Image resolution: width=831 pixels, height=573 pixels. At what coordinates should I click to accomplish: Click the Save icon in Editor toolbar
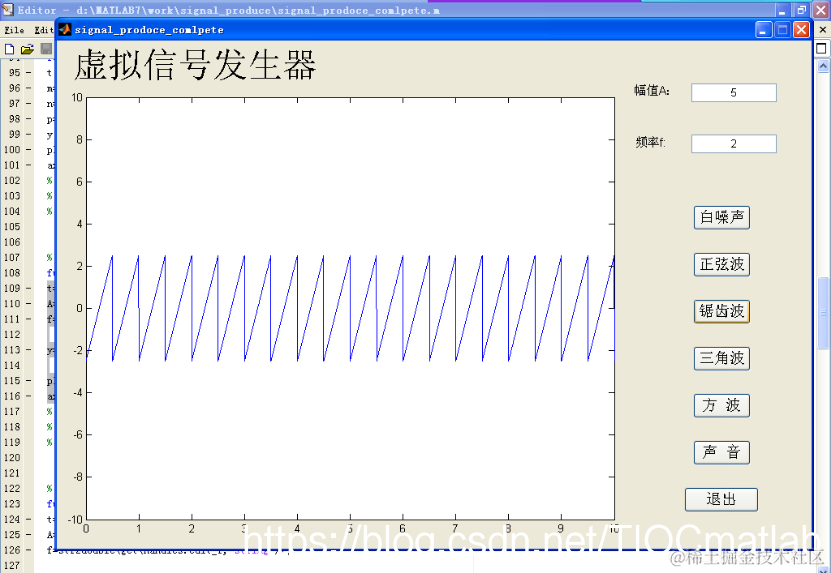46,49
